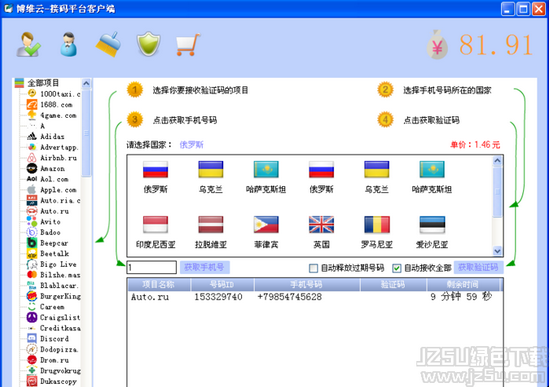
Task: Click the phone number column header
Action: (x=307, y=285)
